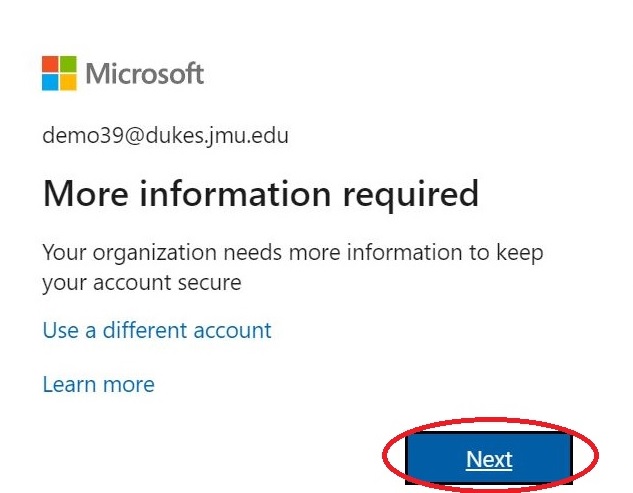Click the yellow square of Microsoft logo

point(67,81)
